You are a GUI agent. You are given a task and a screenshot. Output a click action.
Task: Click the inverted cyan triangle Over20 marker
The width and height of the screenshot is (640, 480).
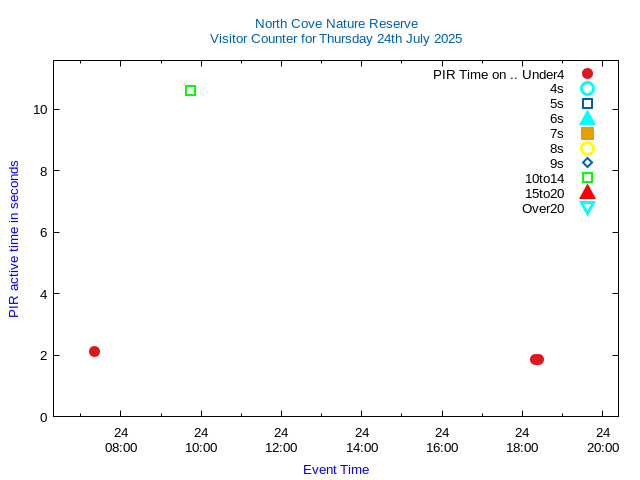(x=587, y=208)
